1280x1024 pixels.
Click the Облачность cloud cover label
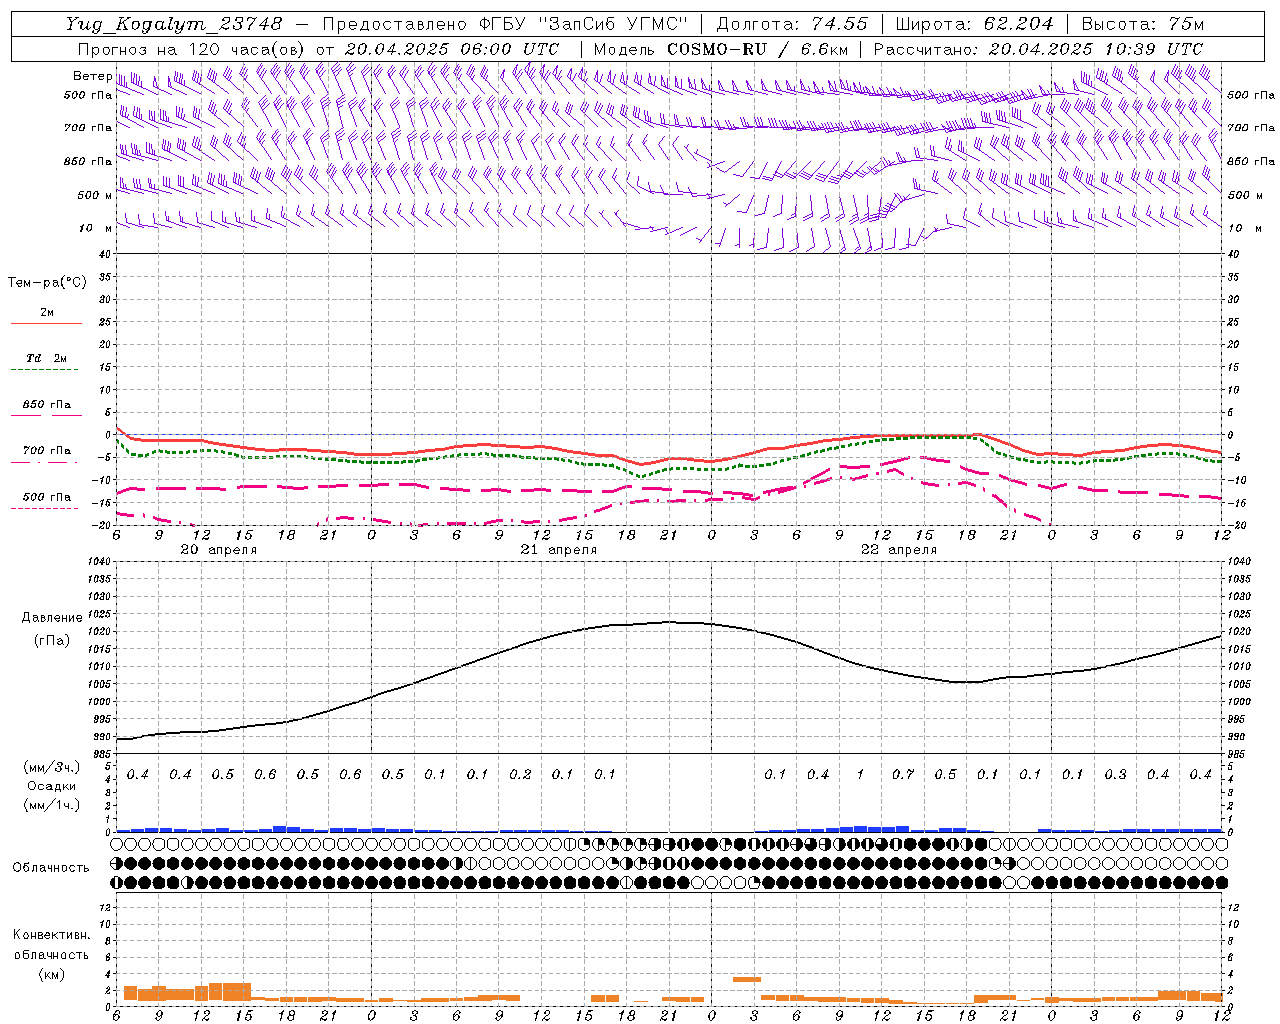[x=51, y=868]
